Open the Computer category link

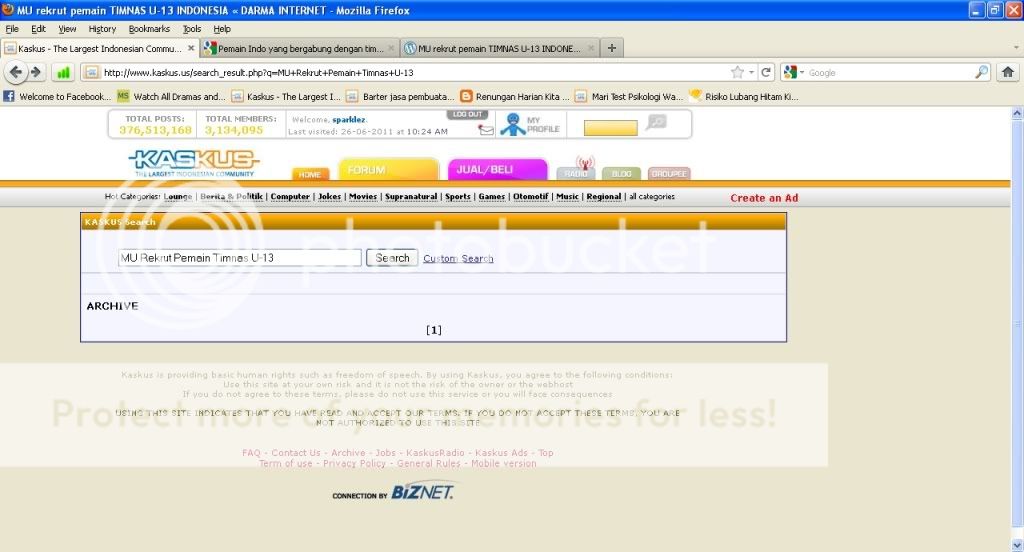[x=290, y=197]
